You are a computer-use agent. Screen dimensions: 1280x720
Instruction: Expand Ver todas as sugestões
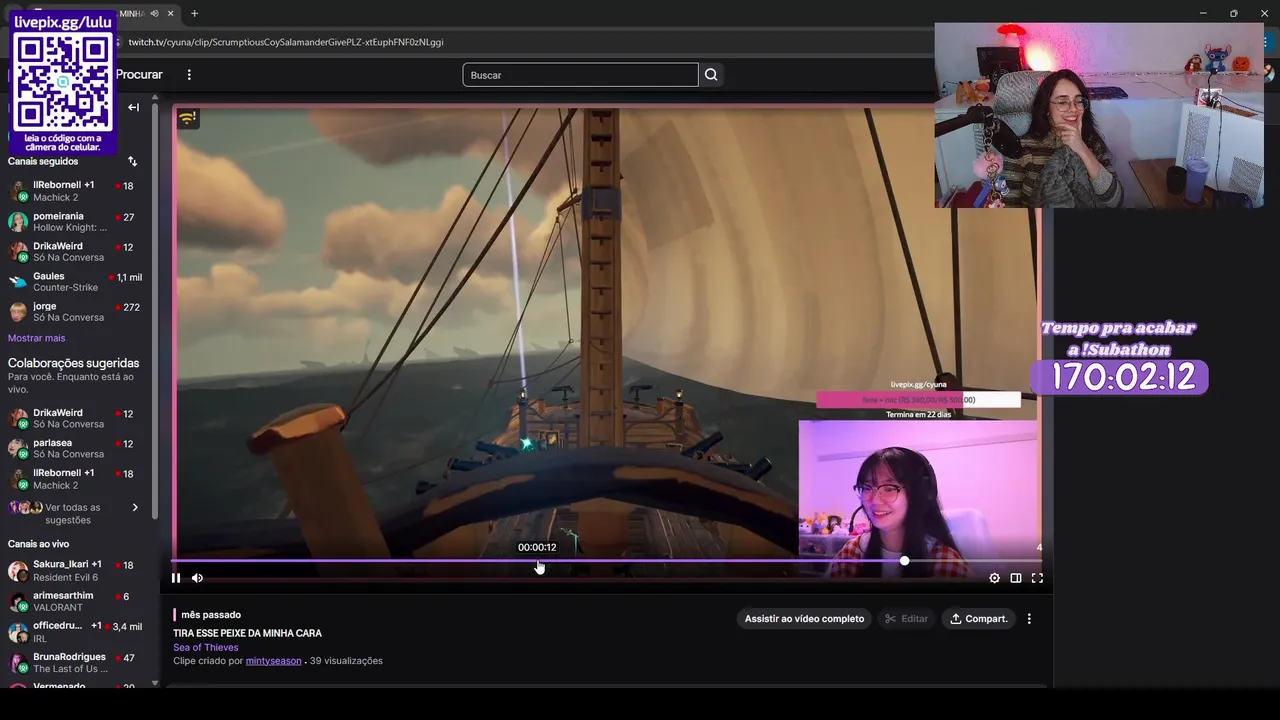[x=74, y=513]
